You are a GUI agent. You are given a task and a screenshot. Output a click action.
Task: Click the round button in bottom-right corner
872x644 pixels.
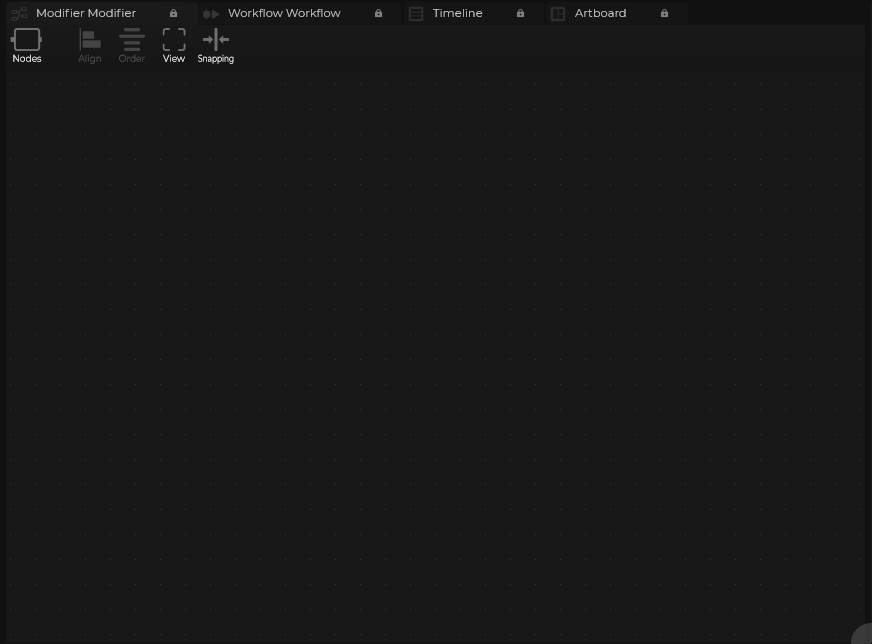pyautogui.click(x=863, y=635)
